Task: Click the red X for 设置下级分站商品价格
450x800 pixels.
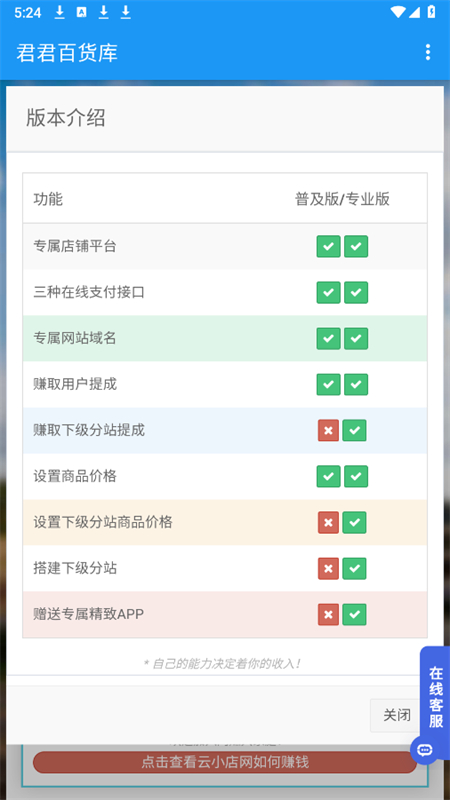Action: click(x=329, y=522)
